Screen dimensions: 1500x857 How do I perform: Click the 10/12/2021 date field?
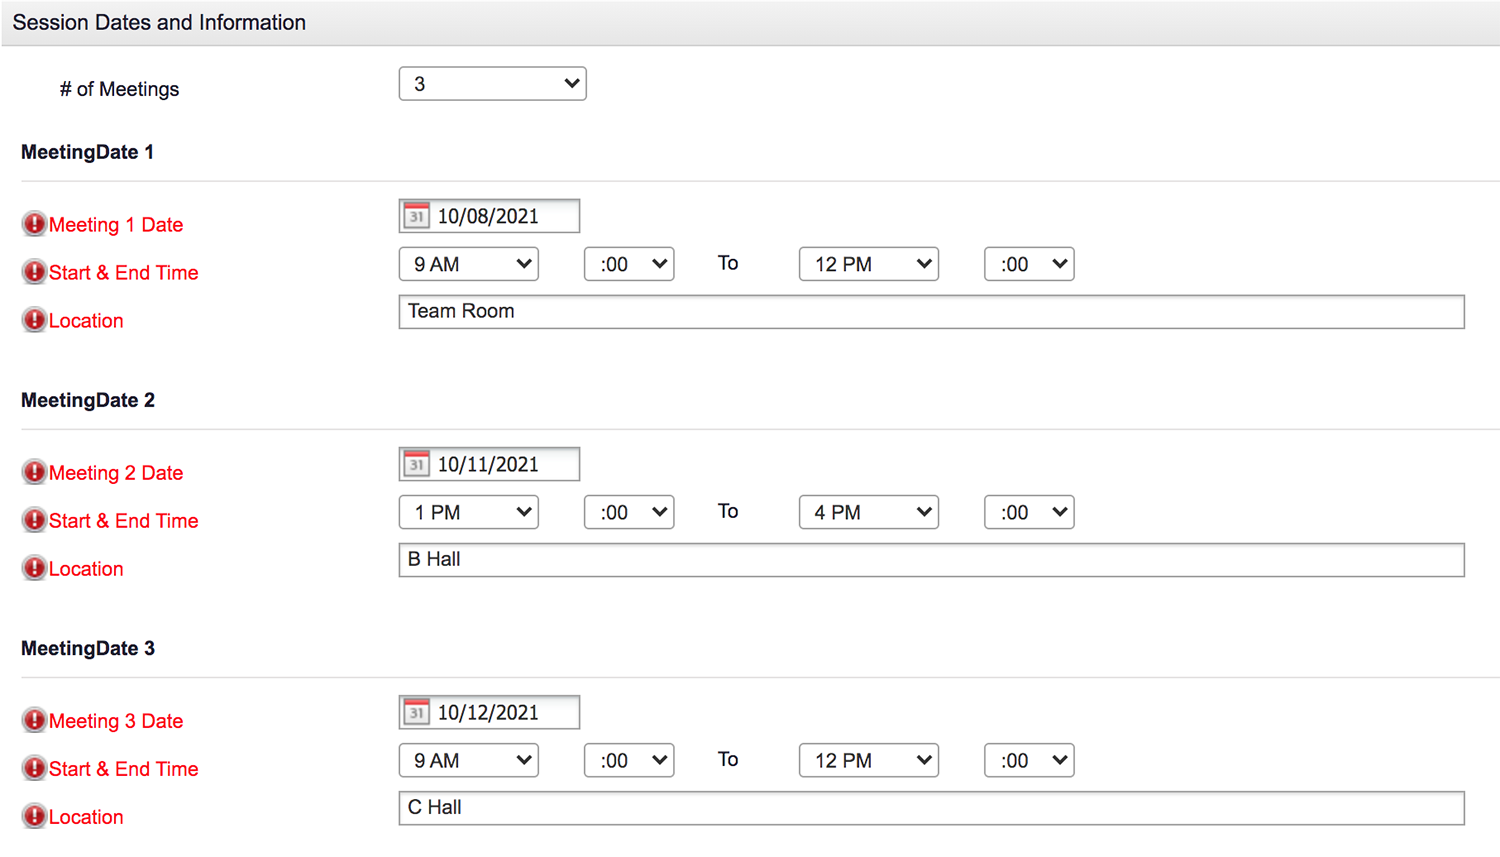pos(489,712)
